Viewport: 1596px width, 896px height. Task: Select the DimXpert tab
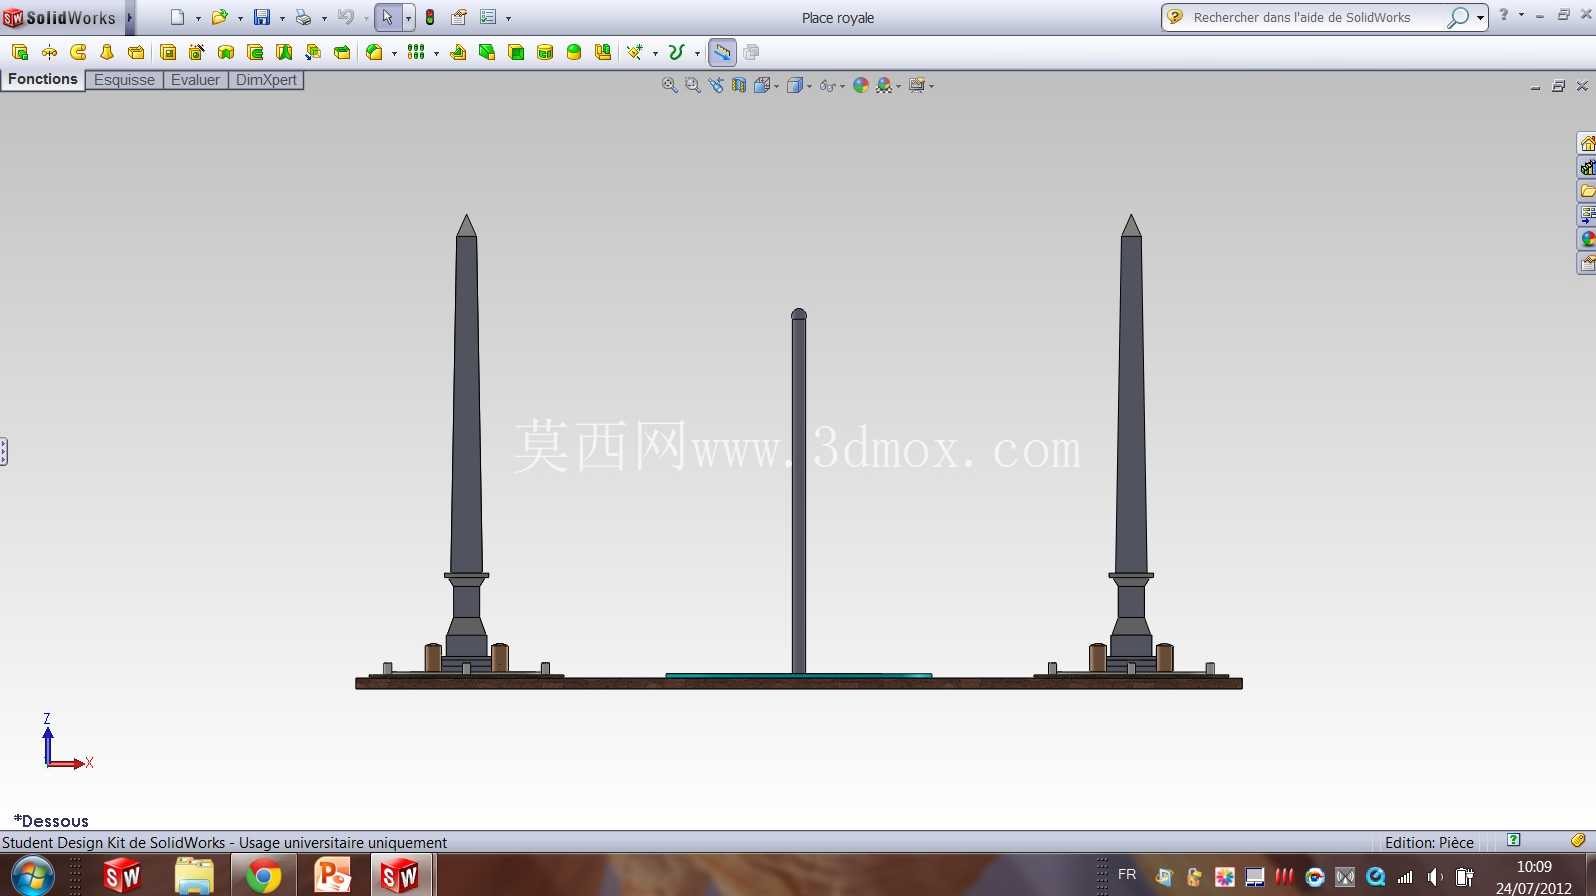coord(266,80)
